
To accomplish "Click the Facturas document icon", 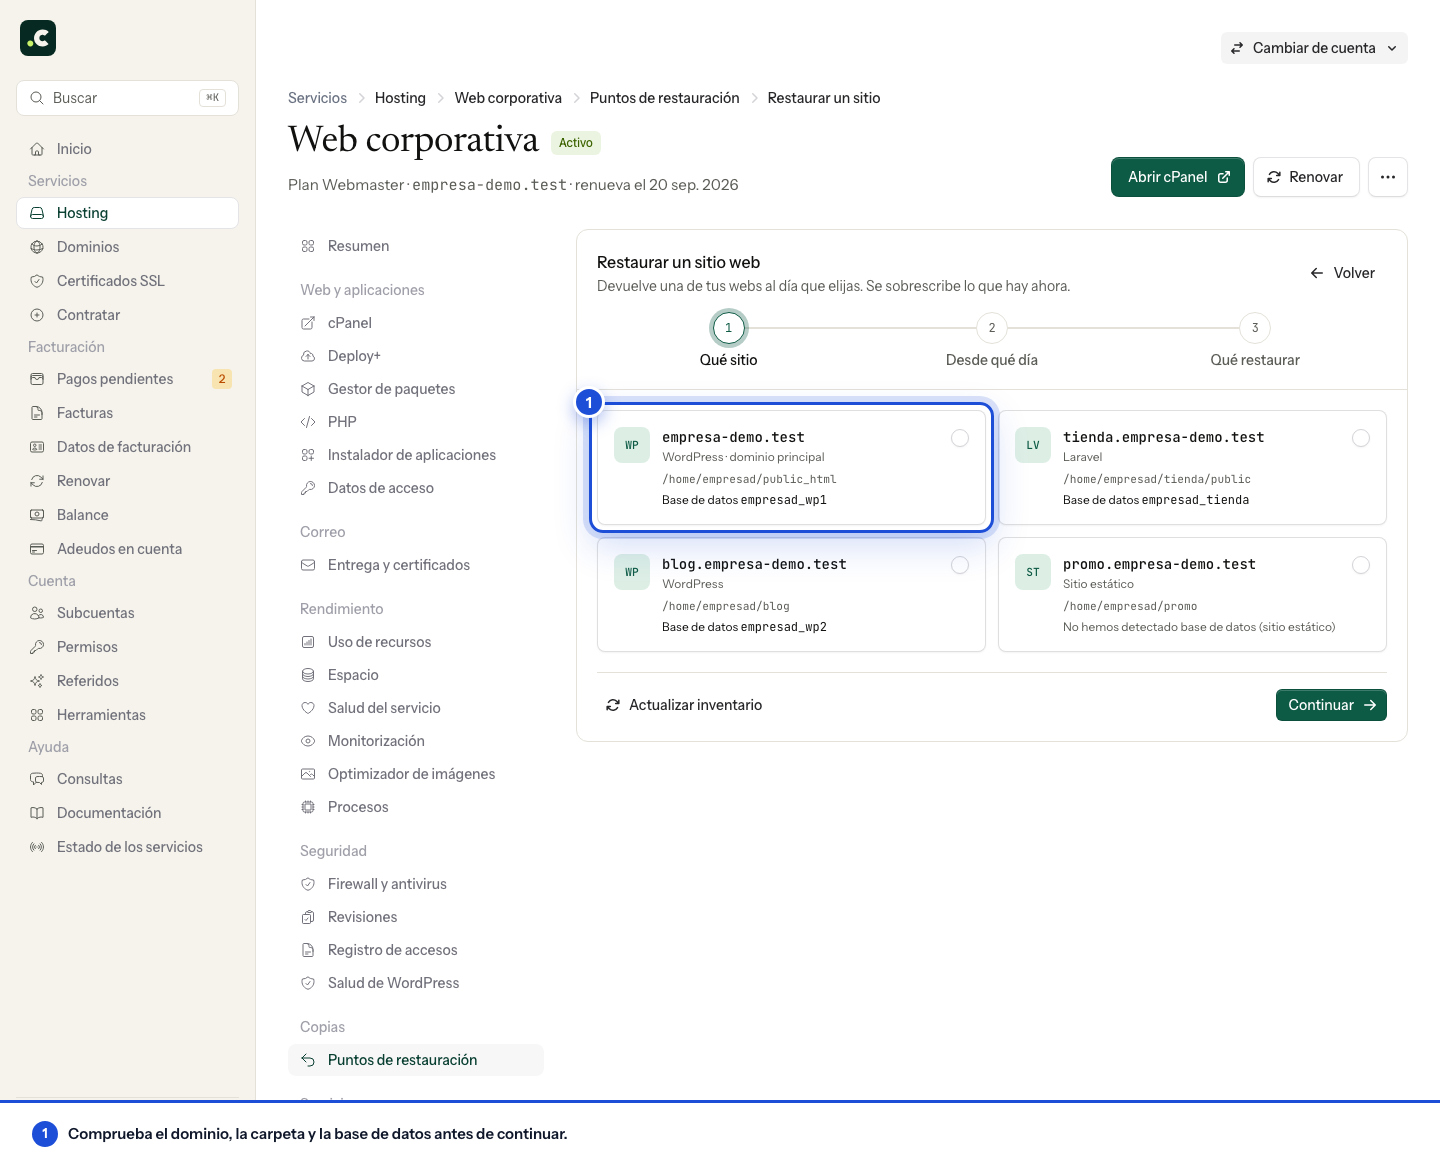I will [x=37, y=413].
